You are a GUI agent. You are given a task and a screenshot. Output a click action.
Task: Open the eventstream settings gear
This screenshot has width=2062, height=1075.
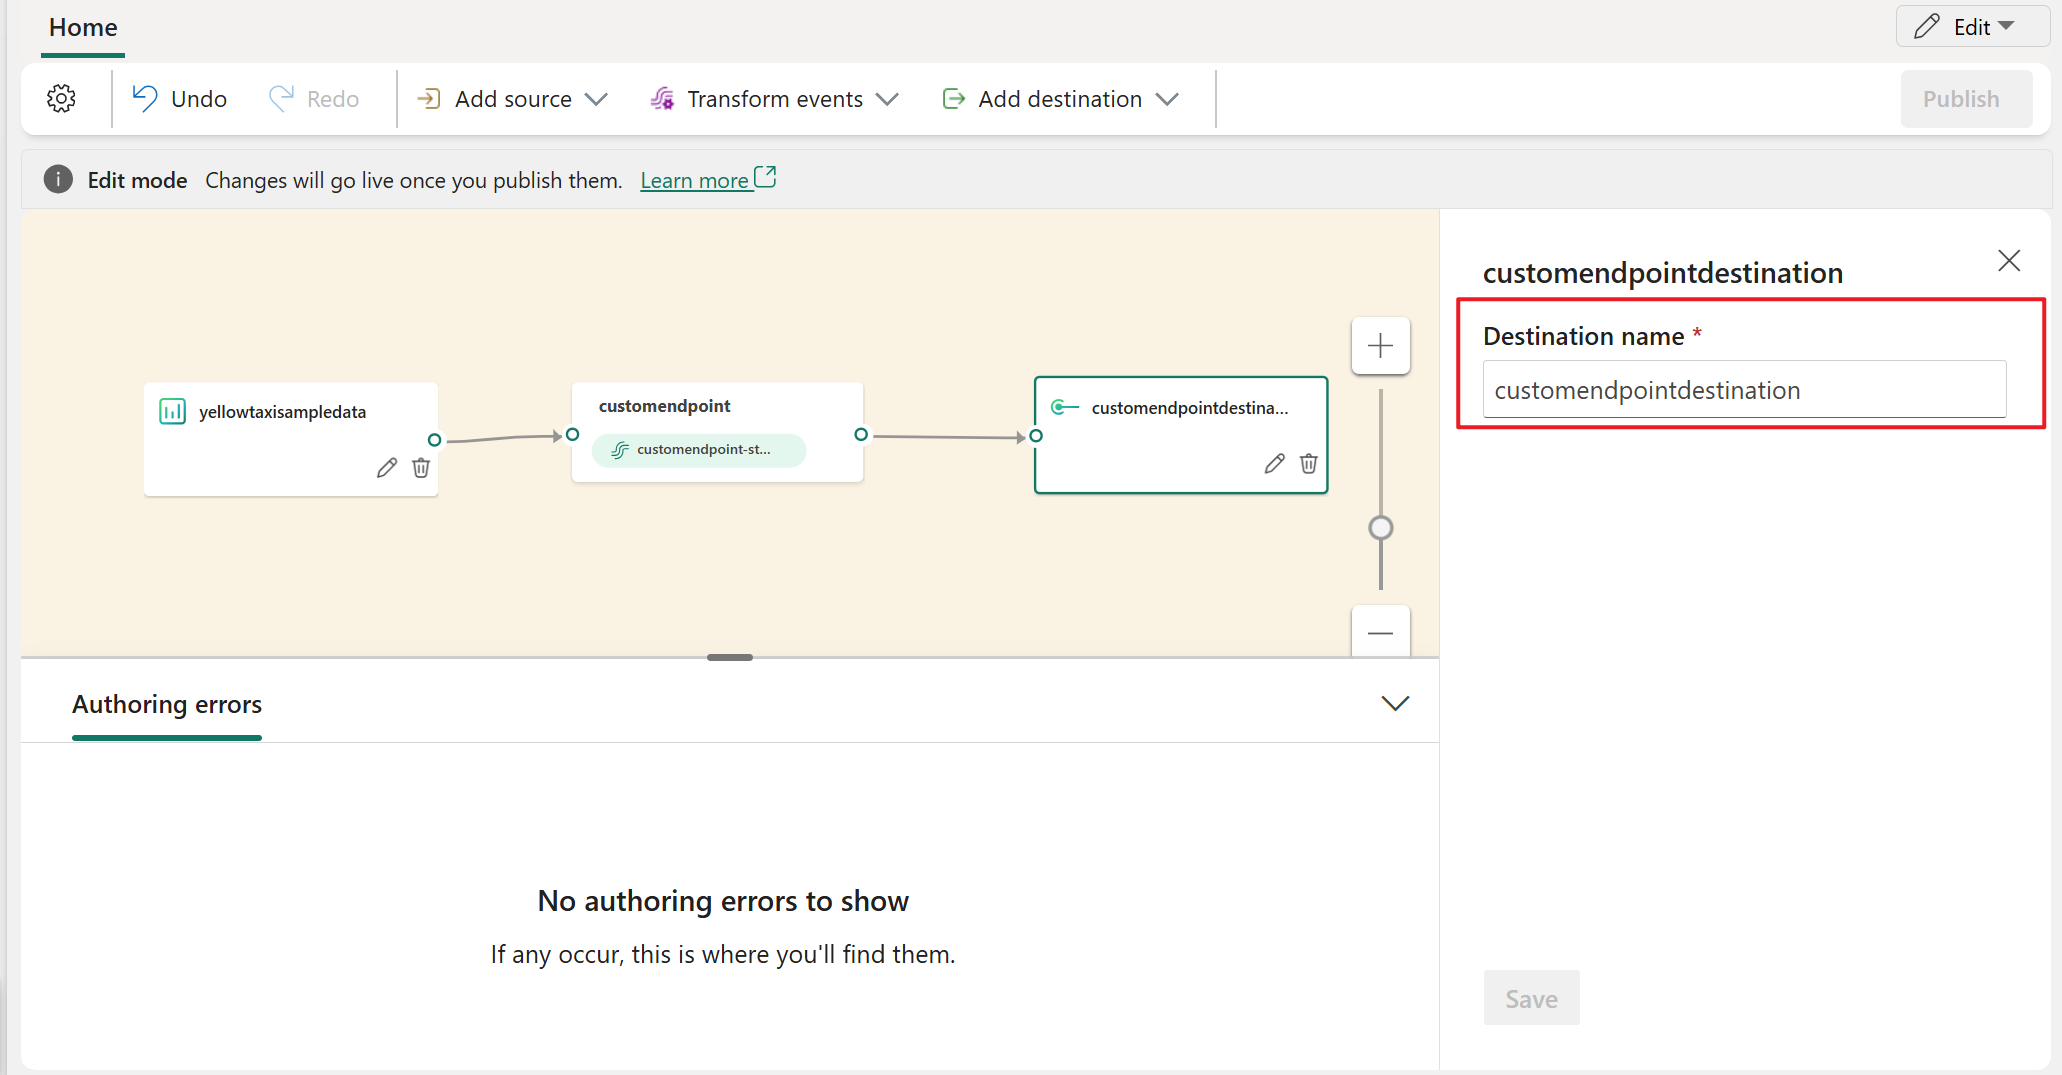point(62,99)
